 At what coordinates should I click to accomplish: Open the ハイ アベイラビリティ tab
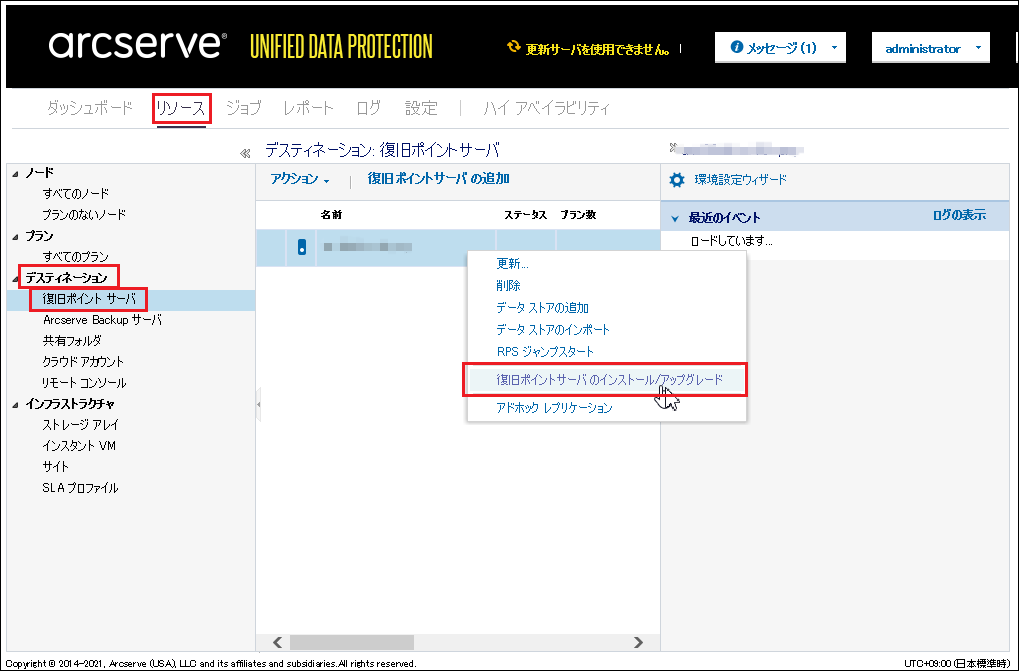[547, 108]
